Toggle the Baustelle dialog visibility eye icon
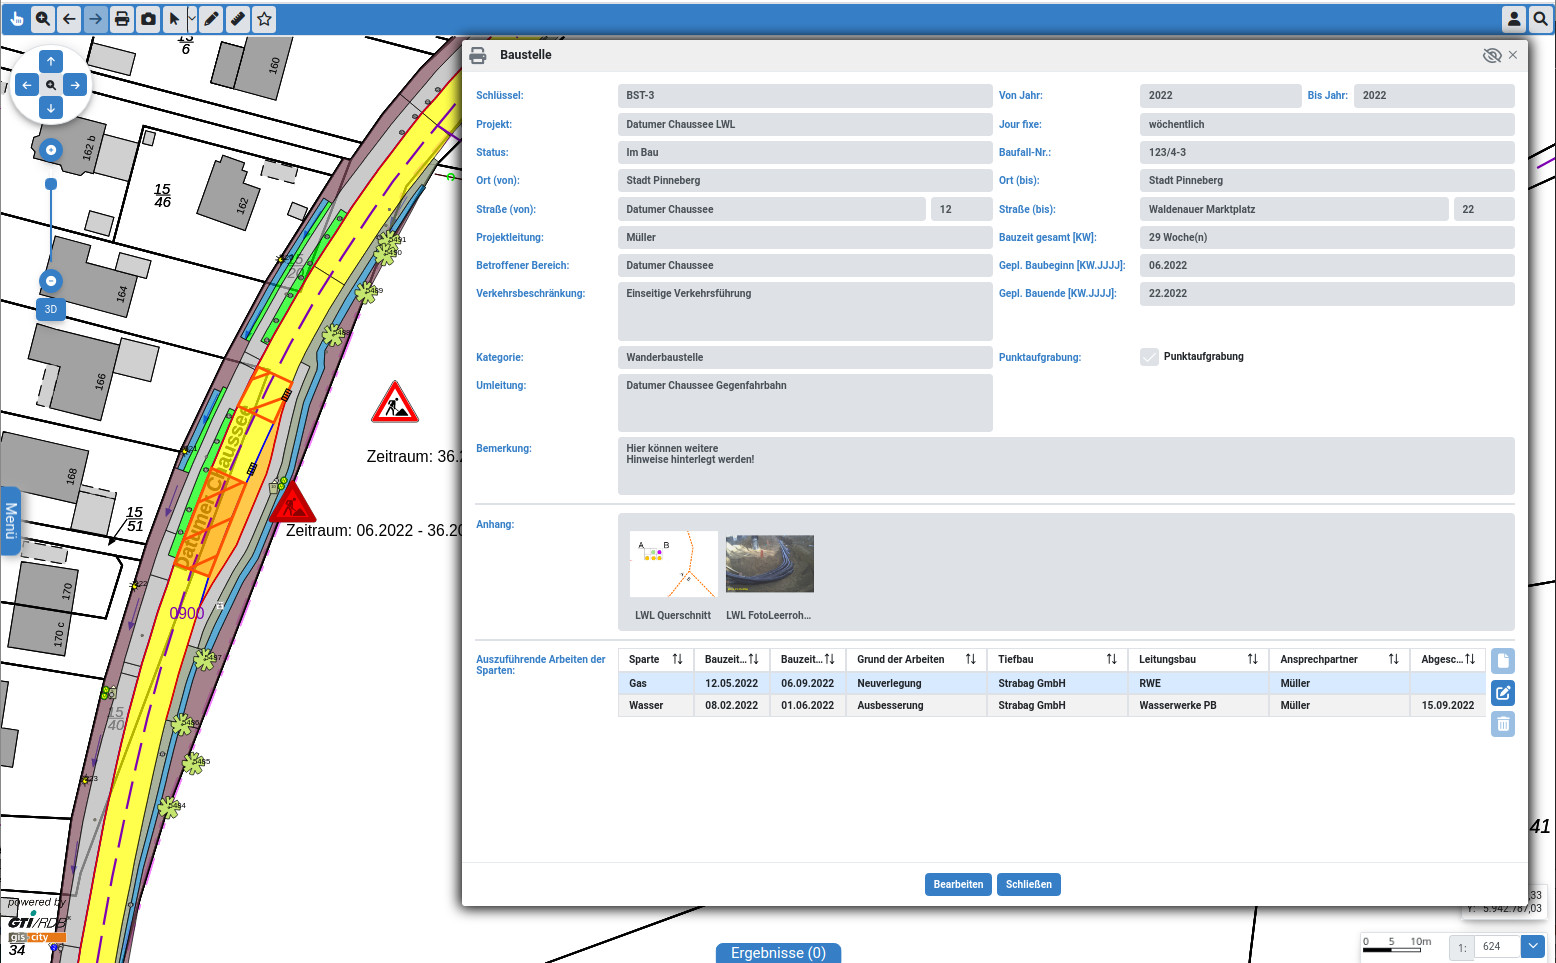 click(x=1491, y=55)
